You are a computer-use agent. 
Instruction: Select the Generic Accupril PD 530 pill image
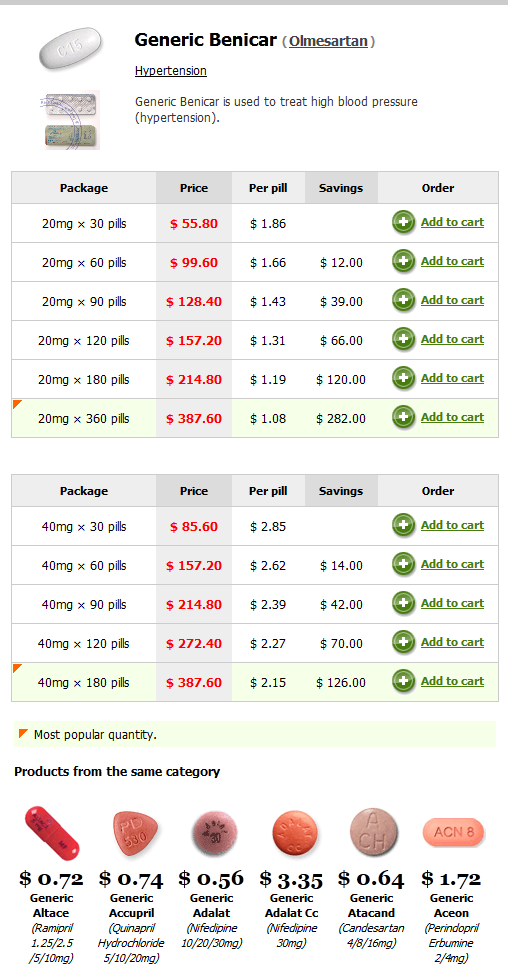coord(132,833)
